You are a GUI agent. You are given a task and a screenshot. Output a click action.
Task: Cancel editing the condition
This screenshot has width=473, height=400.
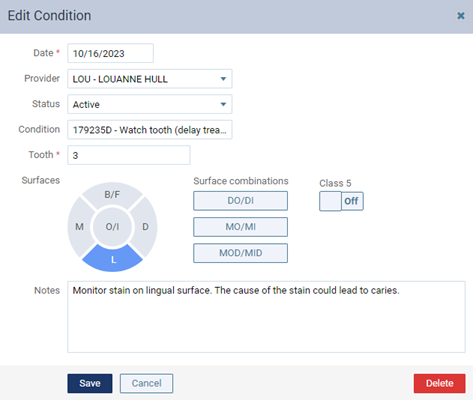point(146,383)
